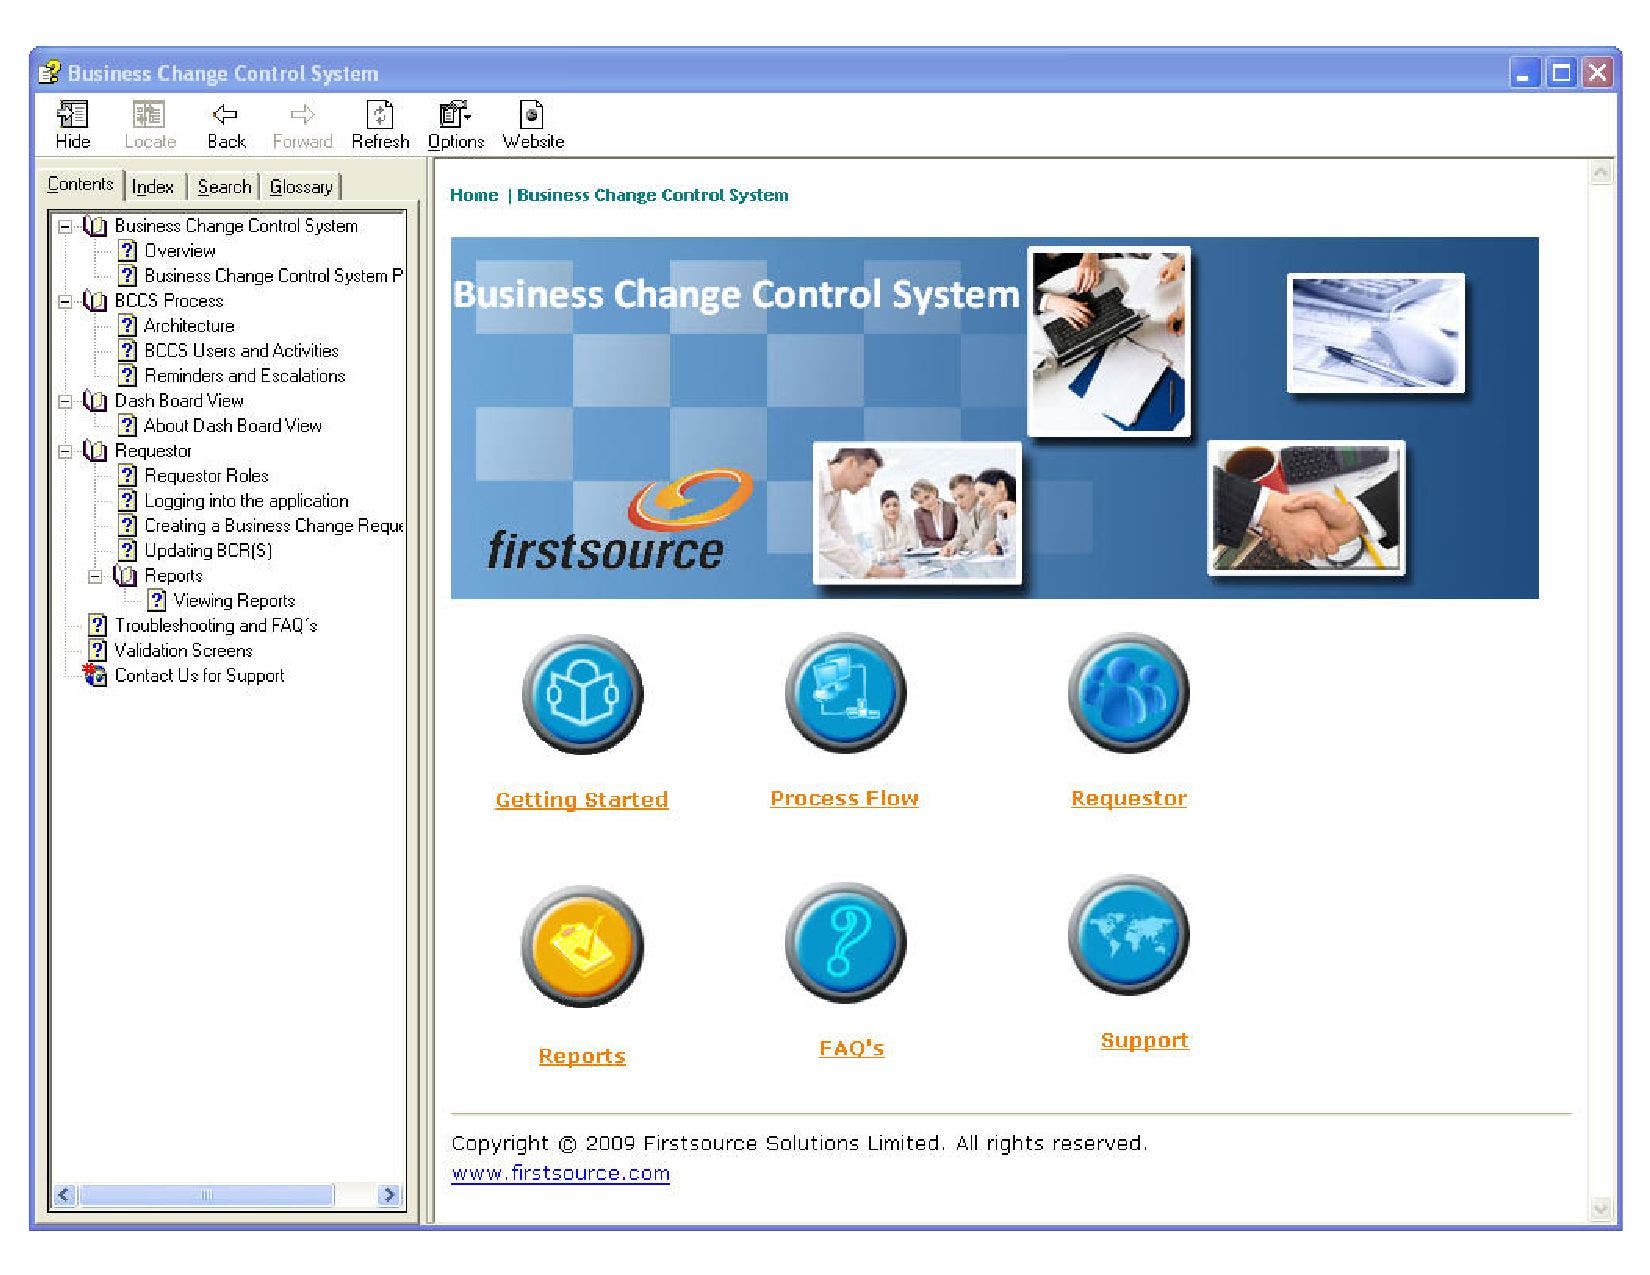
Task: Open the Requestor Roles topic
Action: (206, 476)
